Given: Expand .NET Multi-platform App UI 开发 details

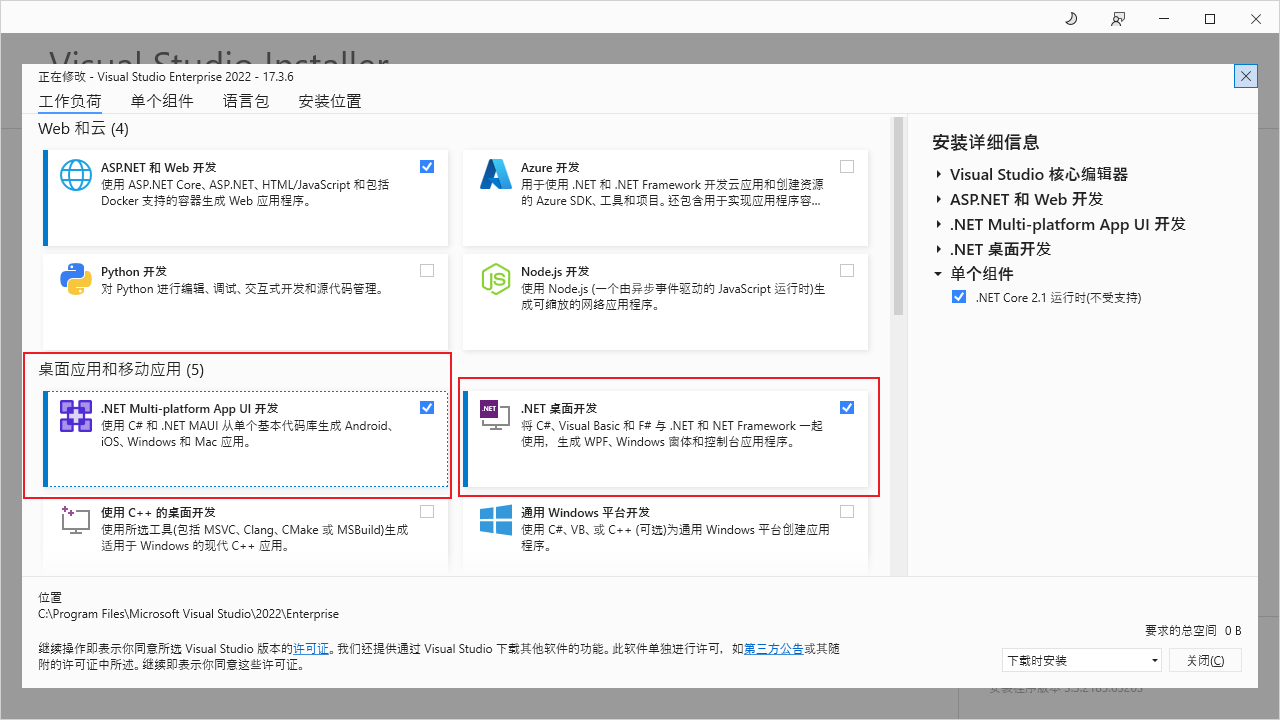Looking at the screenshot, I should (939, 224).
